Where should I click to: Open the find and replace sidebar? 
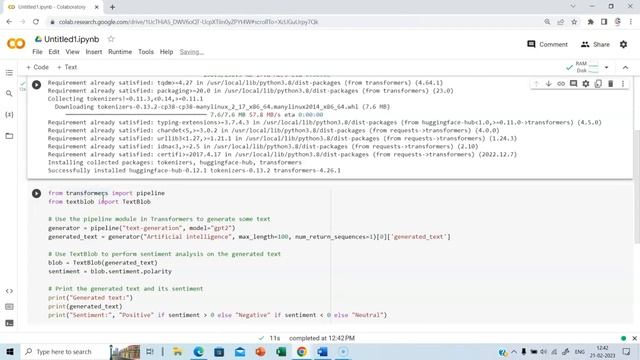(9, 93)
